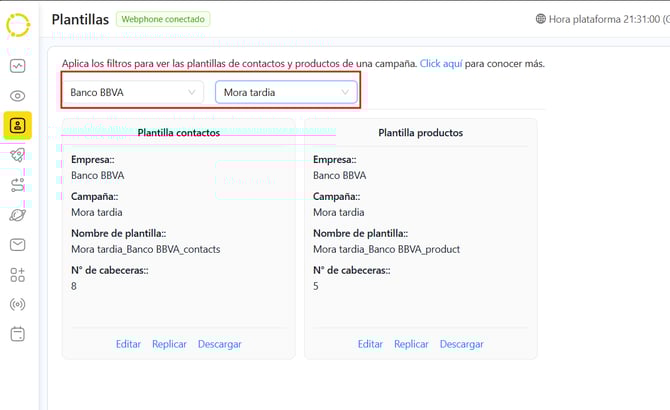The image size is (670, 410).
Task: Click the cabeceras value 5
Action: coord(316,286)
